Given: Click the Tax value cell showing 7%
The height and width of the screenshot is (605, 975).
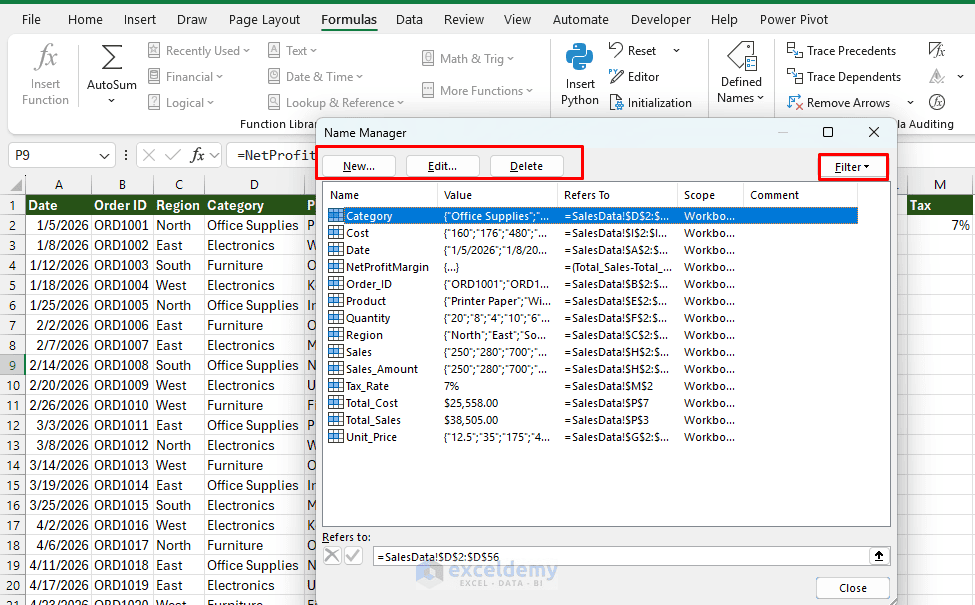Looking at the screenshot, I should (x=940, y=225).
